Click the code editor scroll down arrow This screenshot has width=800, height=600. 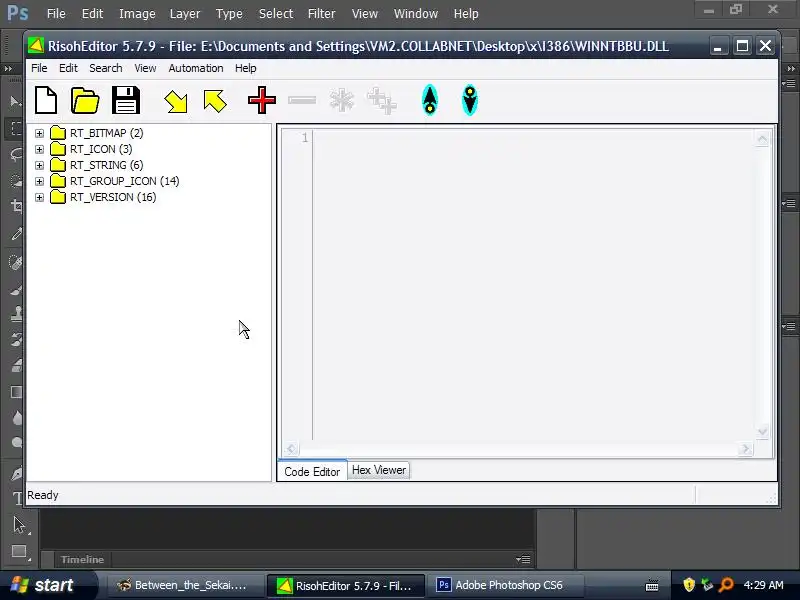coord(762,432)
